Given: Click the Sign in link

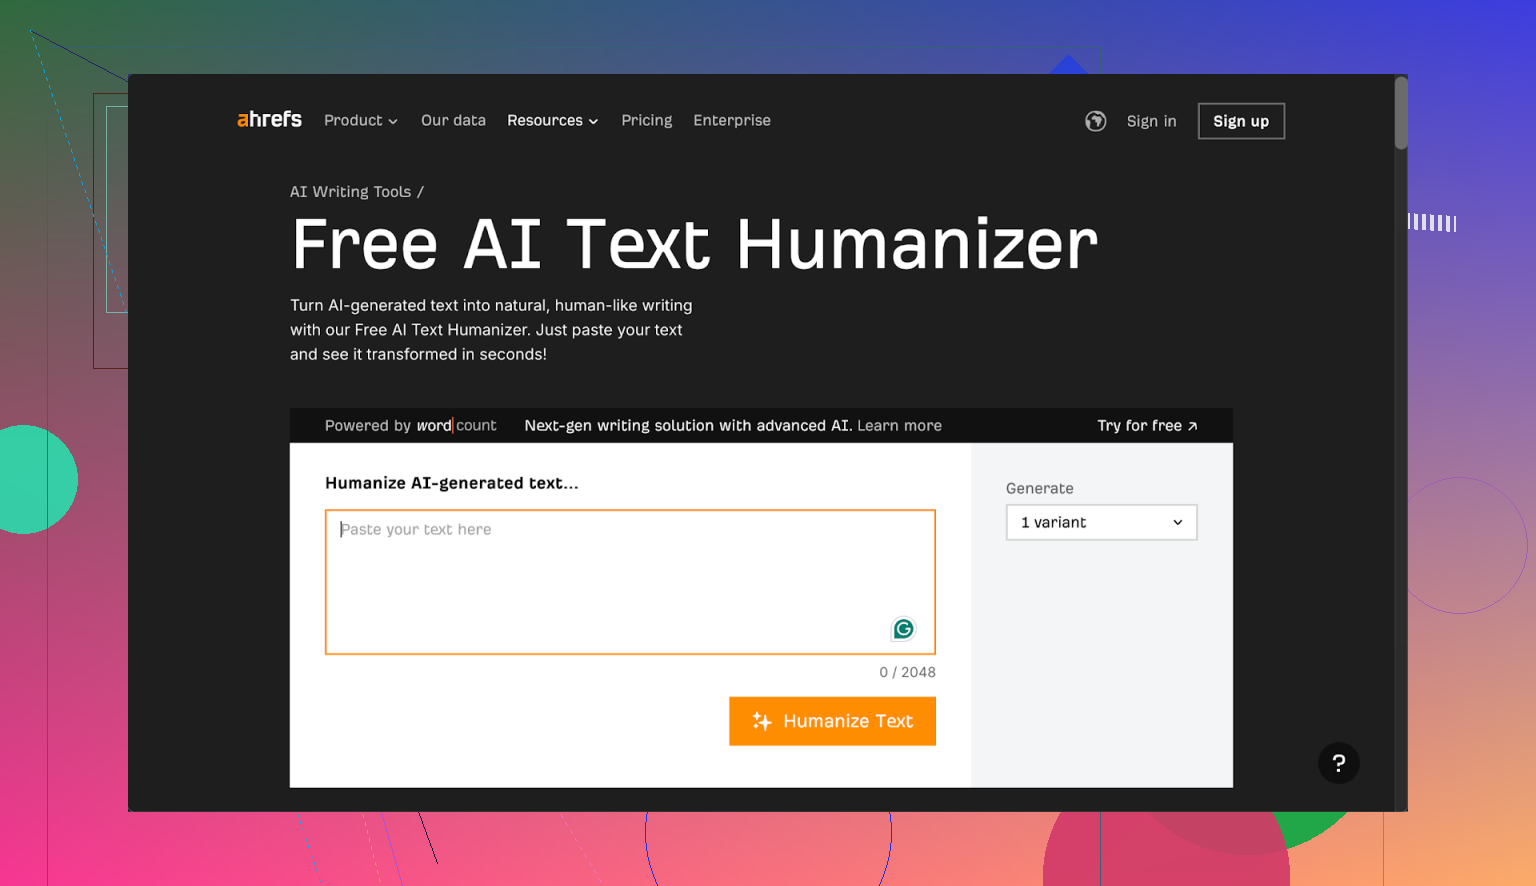Looking at the screenshot, I should (1151, 121).
